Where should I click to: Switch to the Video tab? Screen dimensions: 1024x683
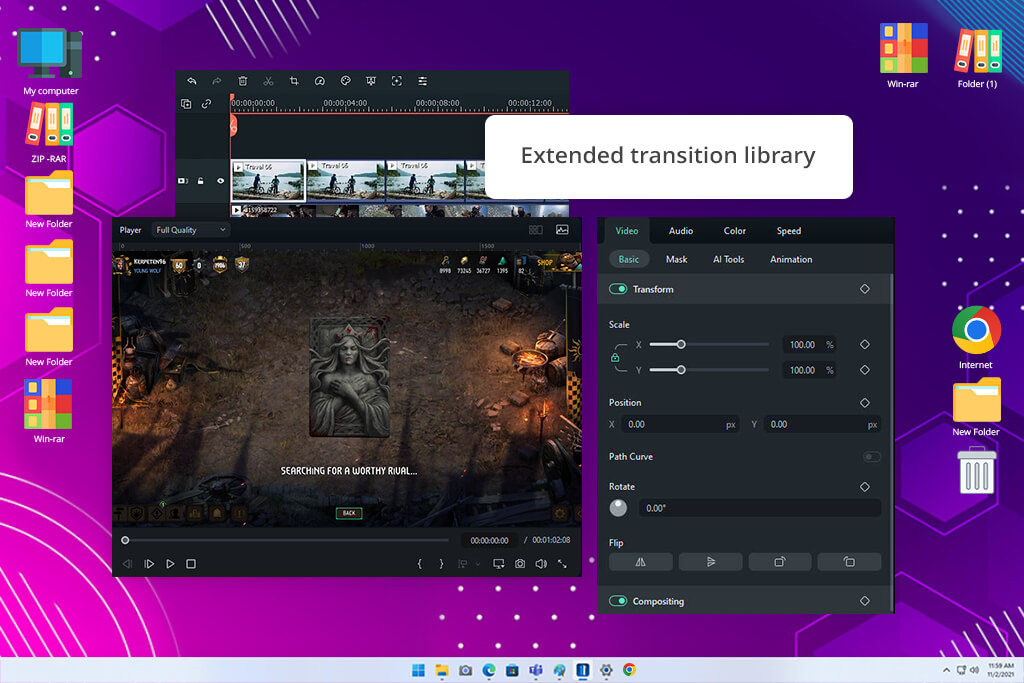click(x=626, y=230)
